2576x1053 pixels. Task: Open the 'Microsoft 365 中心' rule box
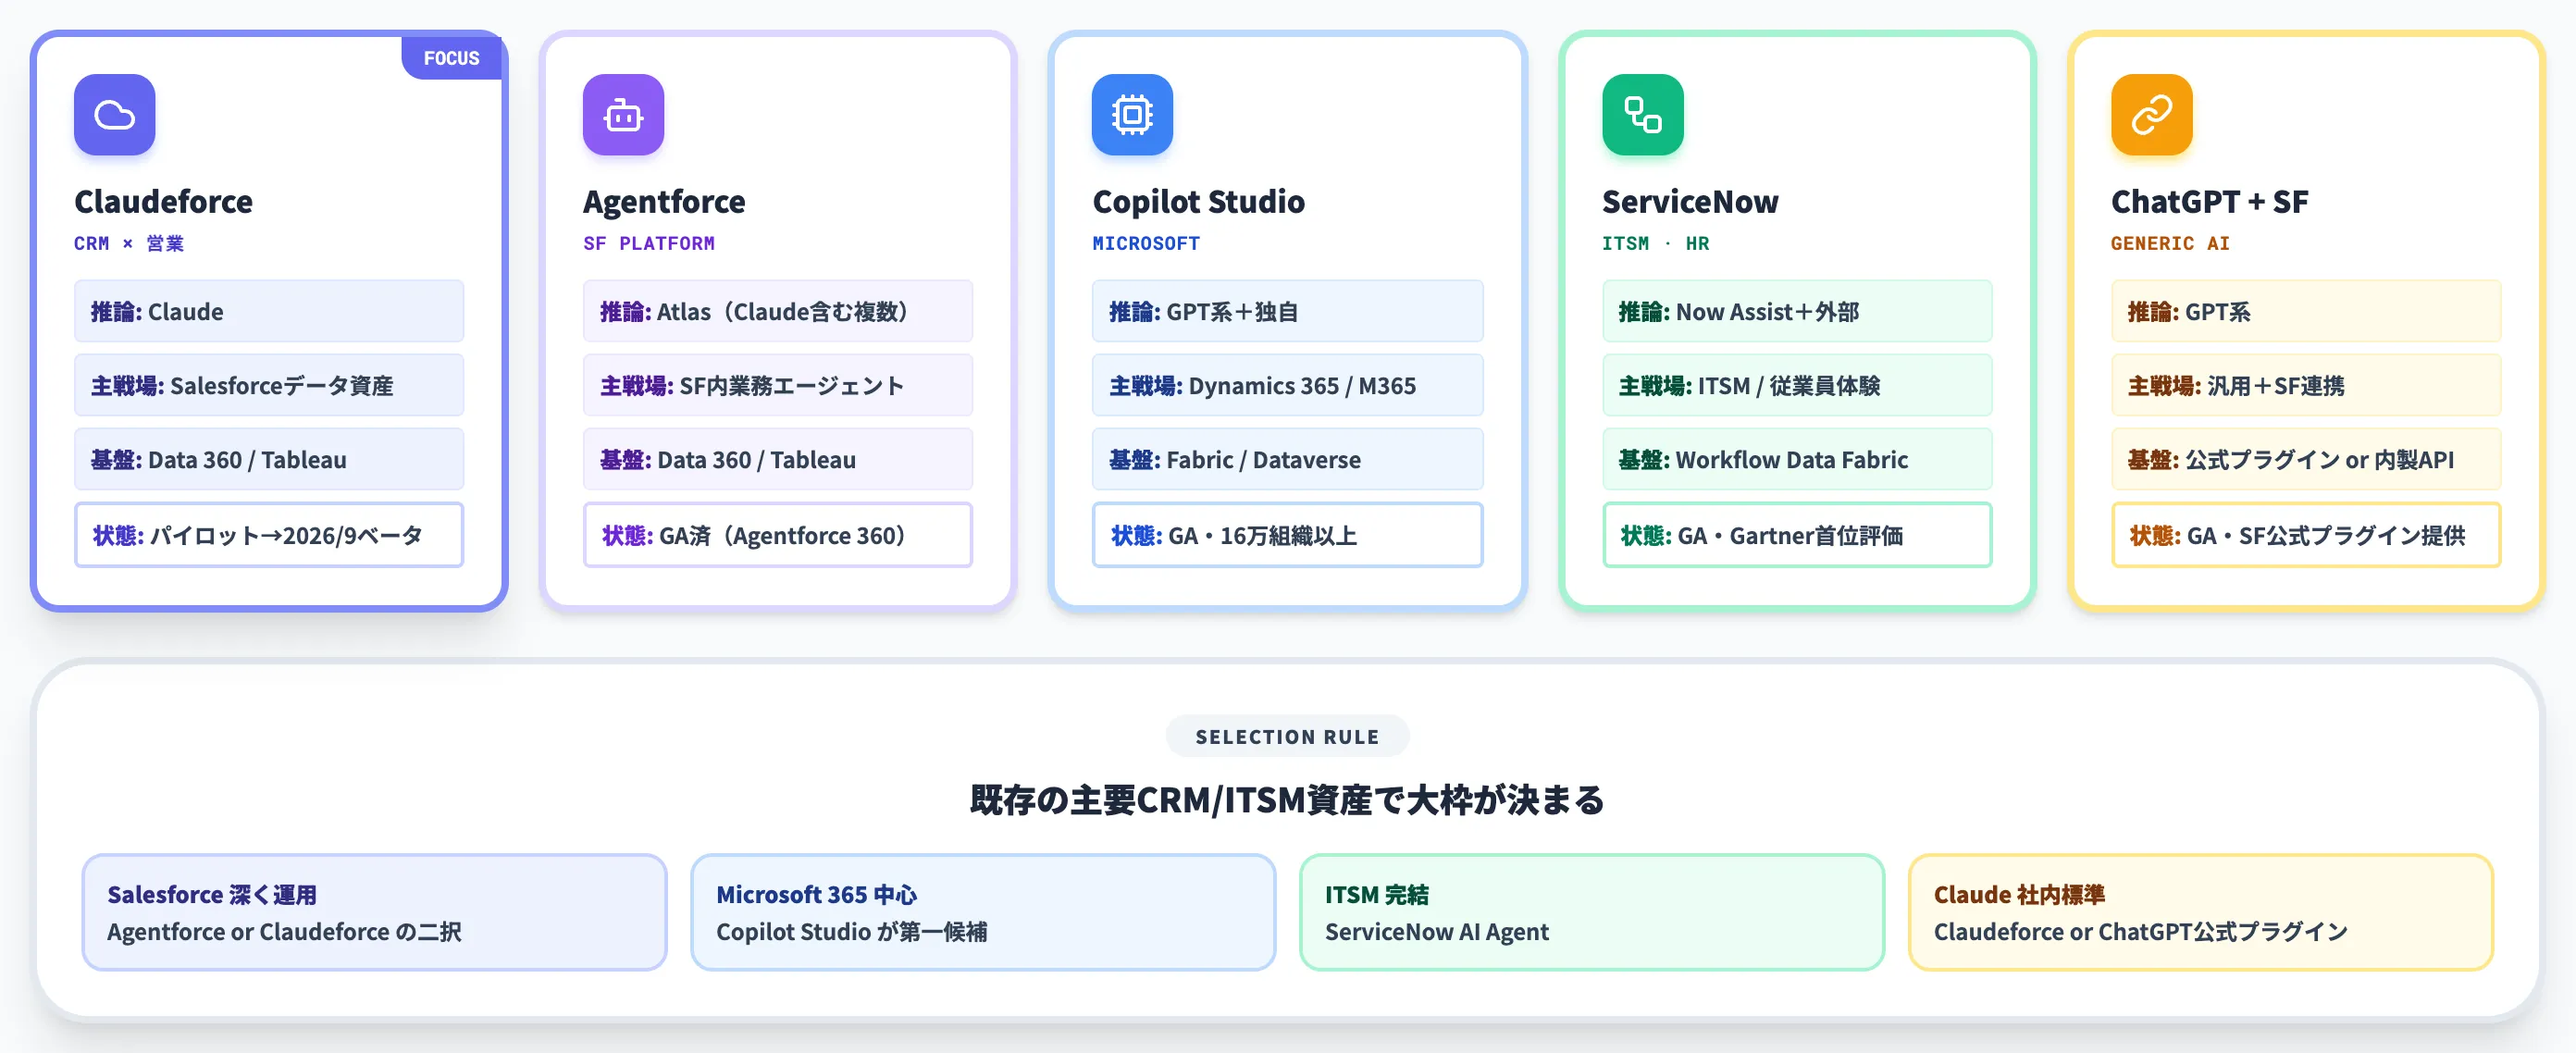click(983, 912)
